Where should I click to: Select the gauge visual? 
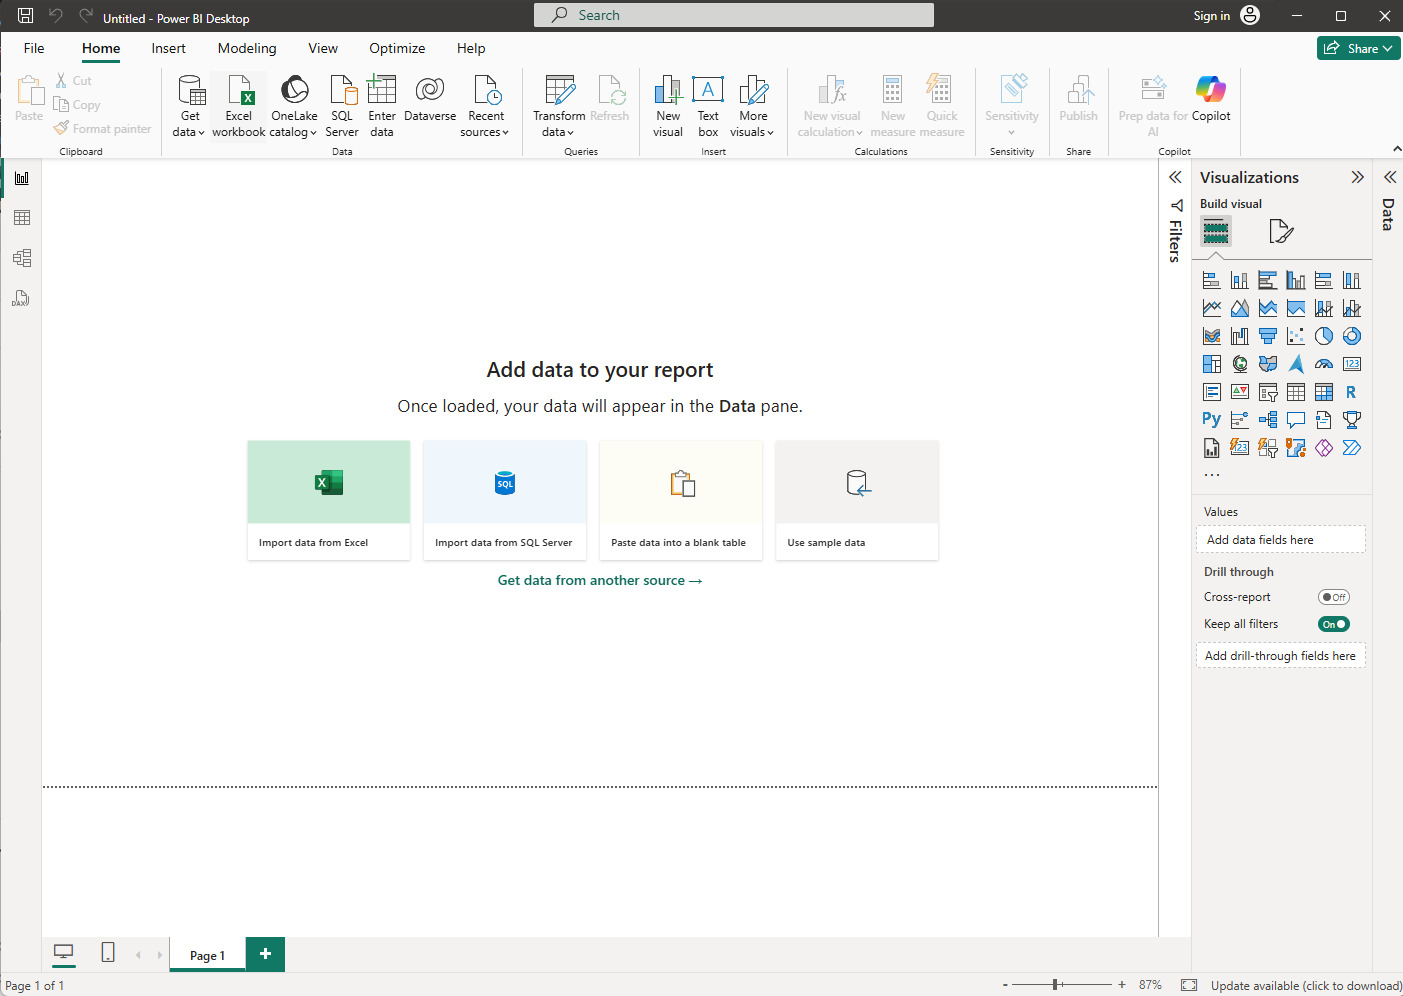pos(1324,364)
